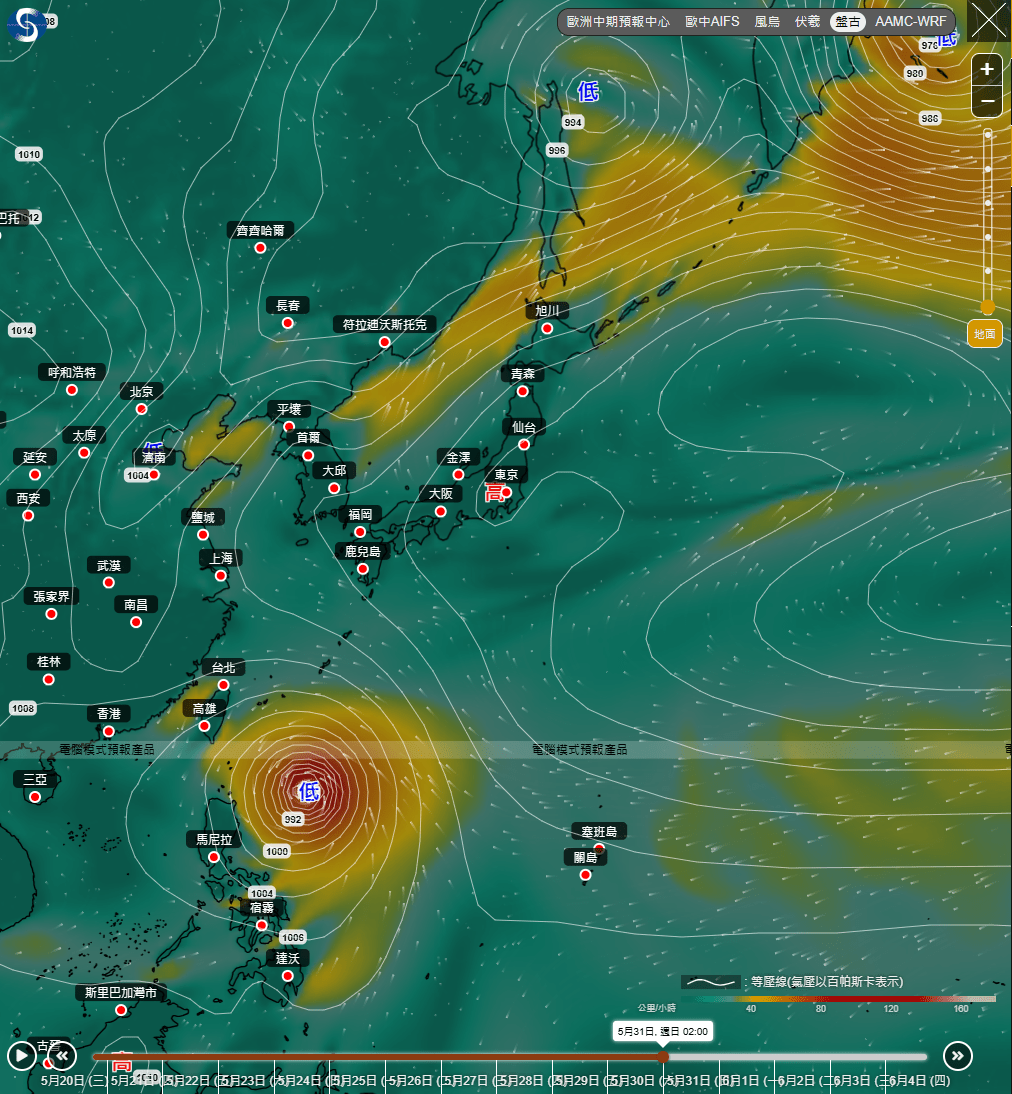This screenshot has height=1094, width=1012.
Task: Switch to the AAMC-WRF model tab
Action: (x=911, y=22)
